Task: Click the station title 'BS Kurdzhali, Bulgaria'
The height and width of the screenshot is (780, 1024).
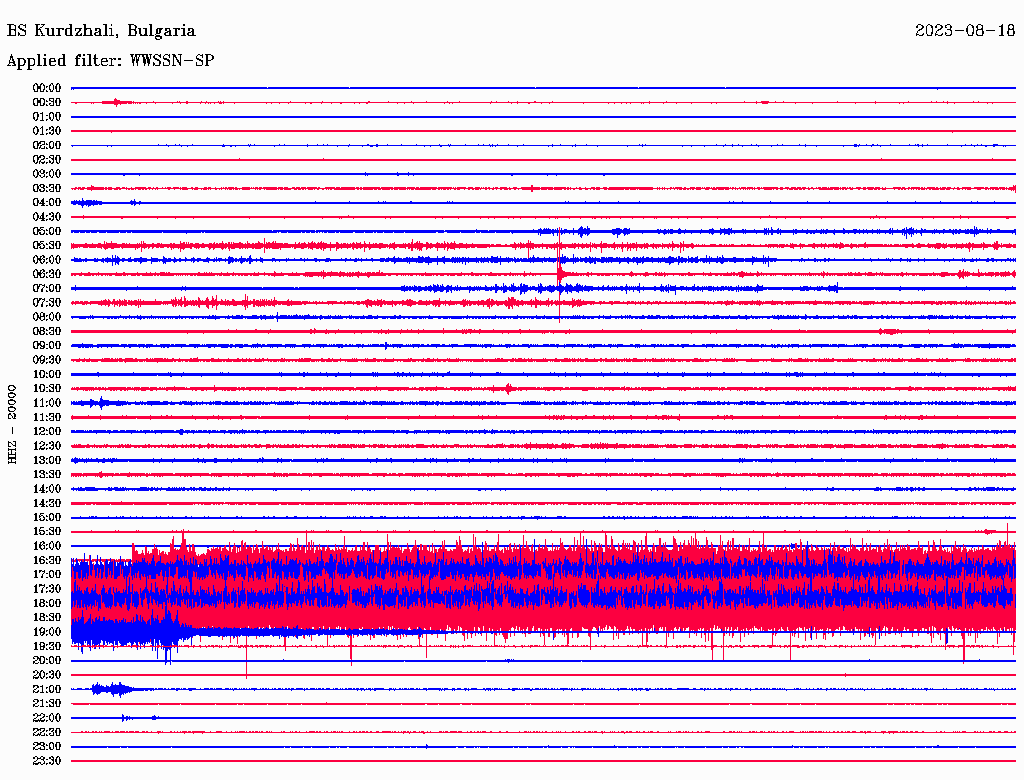Action: (x=101, y=31)
